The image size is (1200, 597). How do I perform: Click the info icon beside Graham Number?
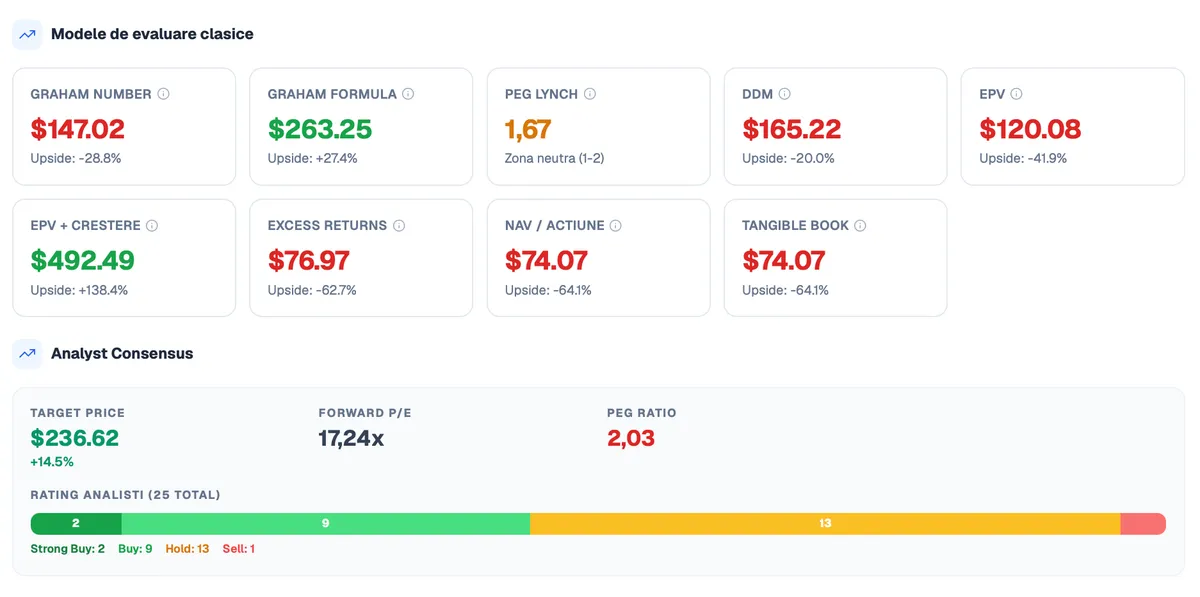point(164,94)
